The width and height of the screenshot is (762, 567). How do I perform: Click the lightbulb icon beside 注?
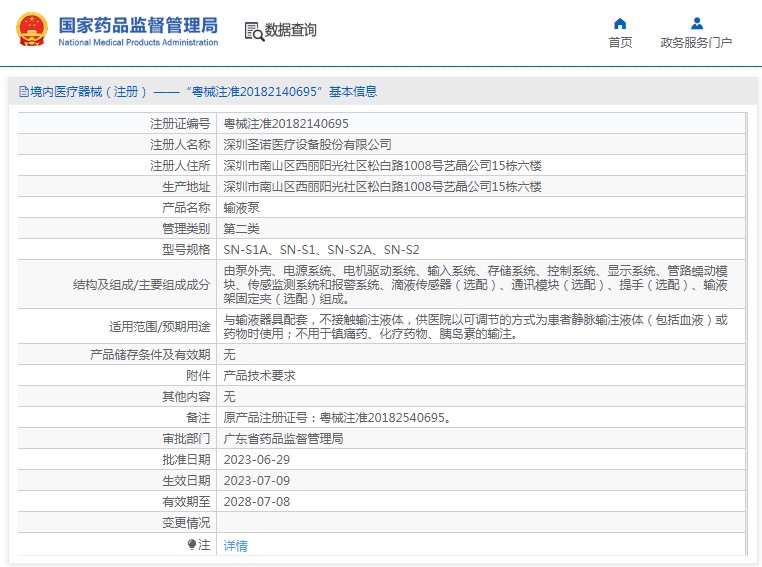click(192, 545)
